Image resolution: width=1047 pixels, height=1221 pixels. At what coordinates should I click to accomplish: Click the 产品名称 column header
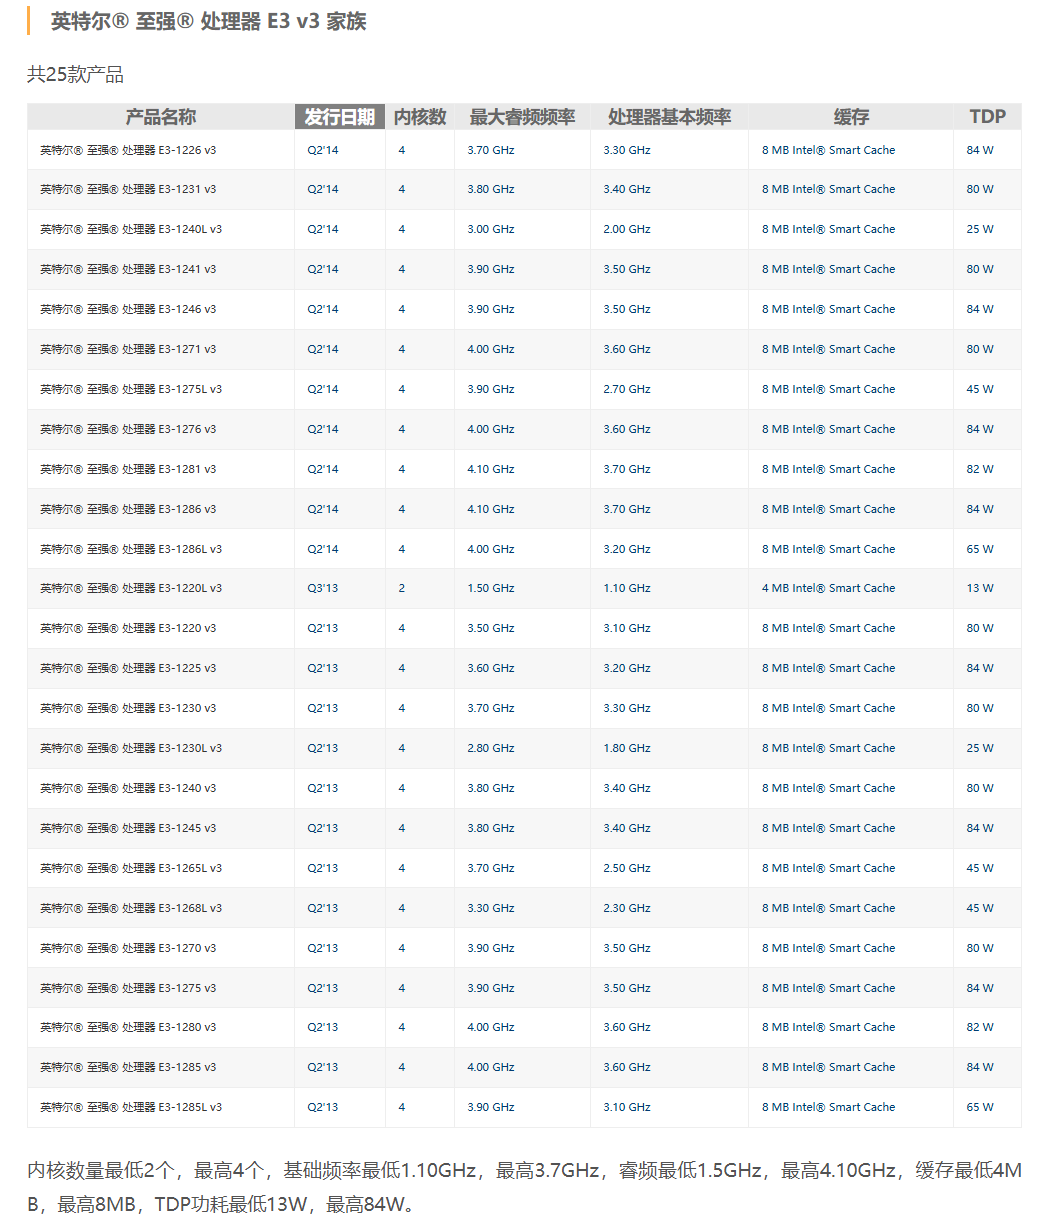160,117
